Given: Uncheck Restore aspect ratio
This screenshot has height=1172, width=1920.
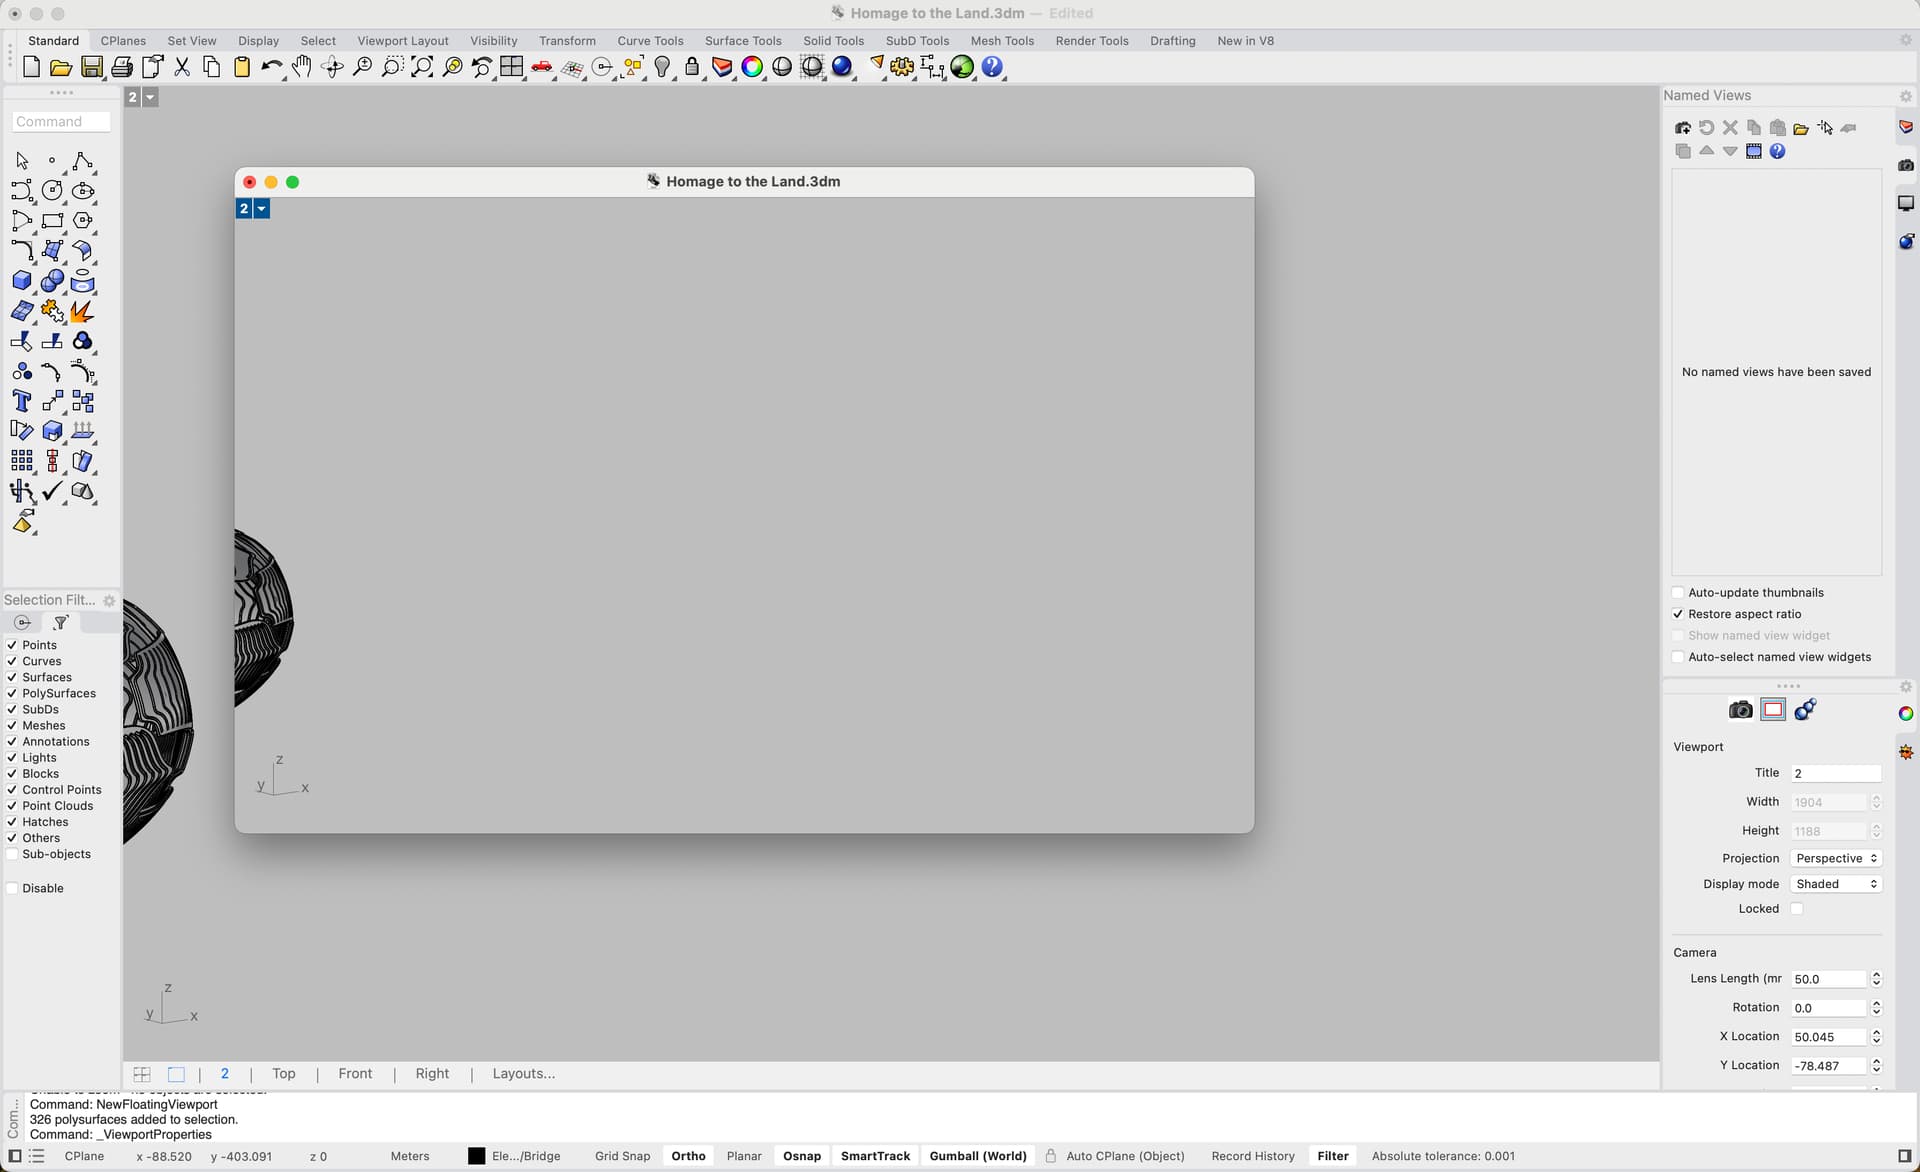Looking at the screenshot, I should tap(1679, 614).
